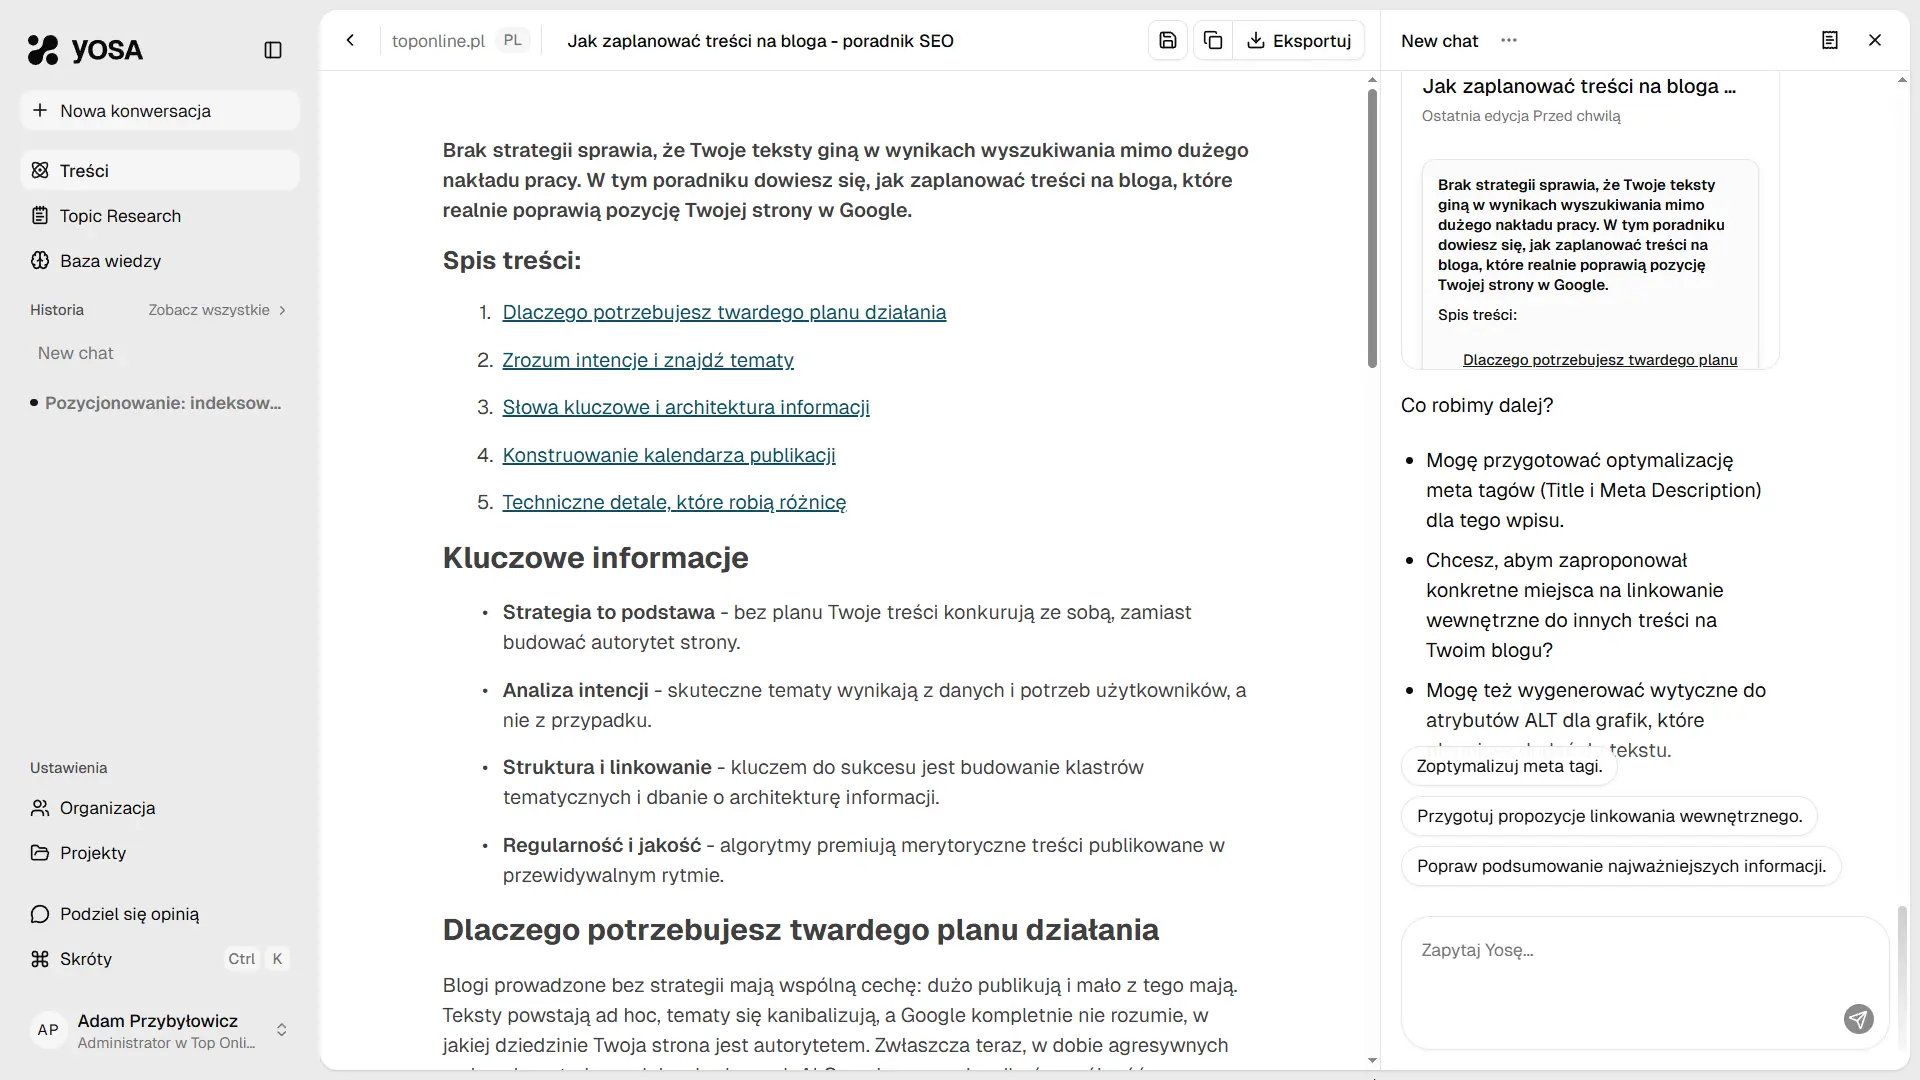
Task: Open the Baza wiedzy section
Action: pyautogui.click(x=110, y=261)
